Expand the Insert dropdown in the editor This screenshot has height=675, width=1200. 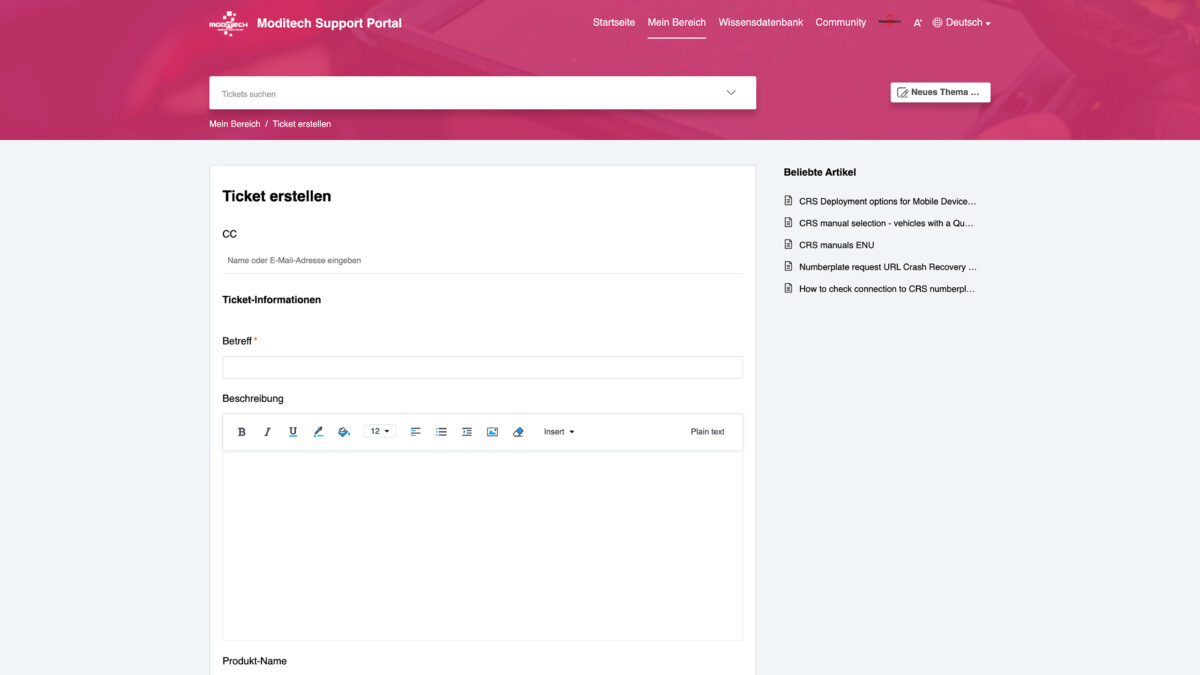tap(558, 431)
